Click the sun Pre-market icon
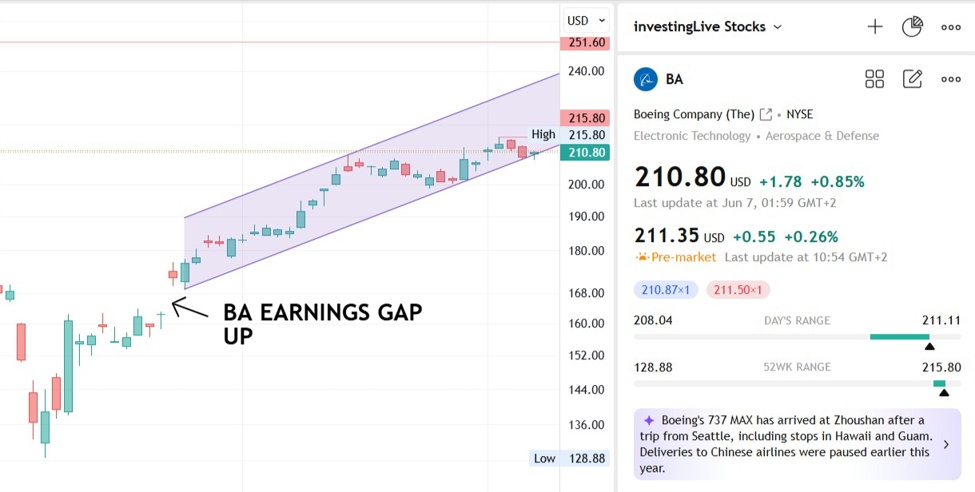 click(x=642, y=257)
